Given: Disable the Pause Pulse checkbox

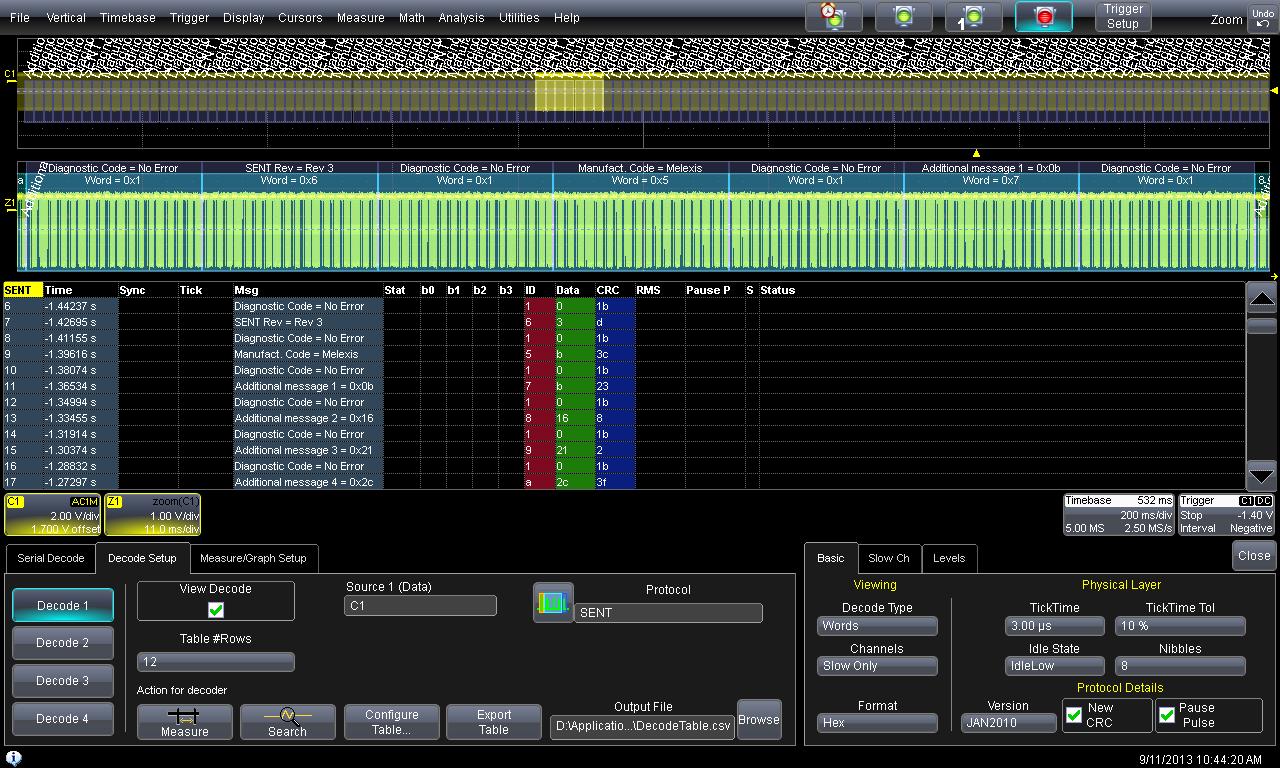Looking at the screenshot, I should click(1167, 715).
